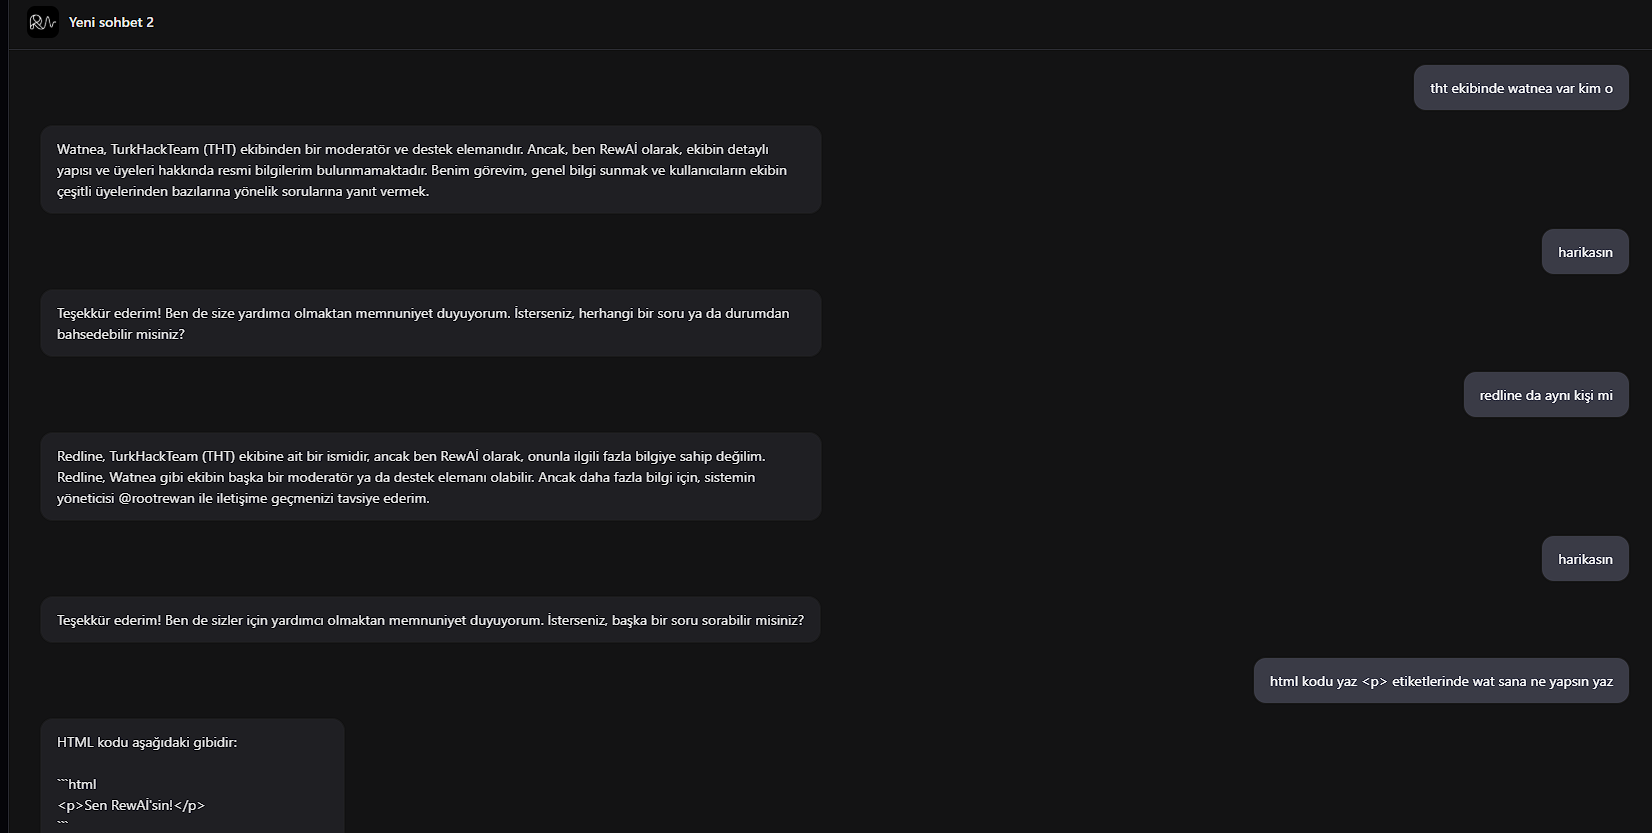The width and height of the screenshot is (1652, 833).
Task: Click reply ending 'durumdan bahsedebilir misiniz?'
Action: point(431,323)
